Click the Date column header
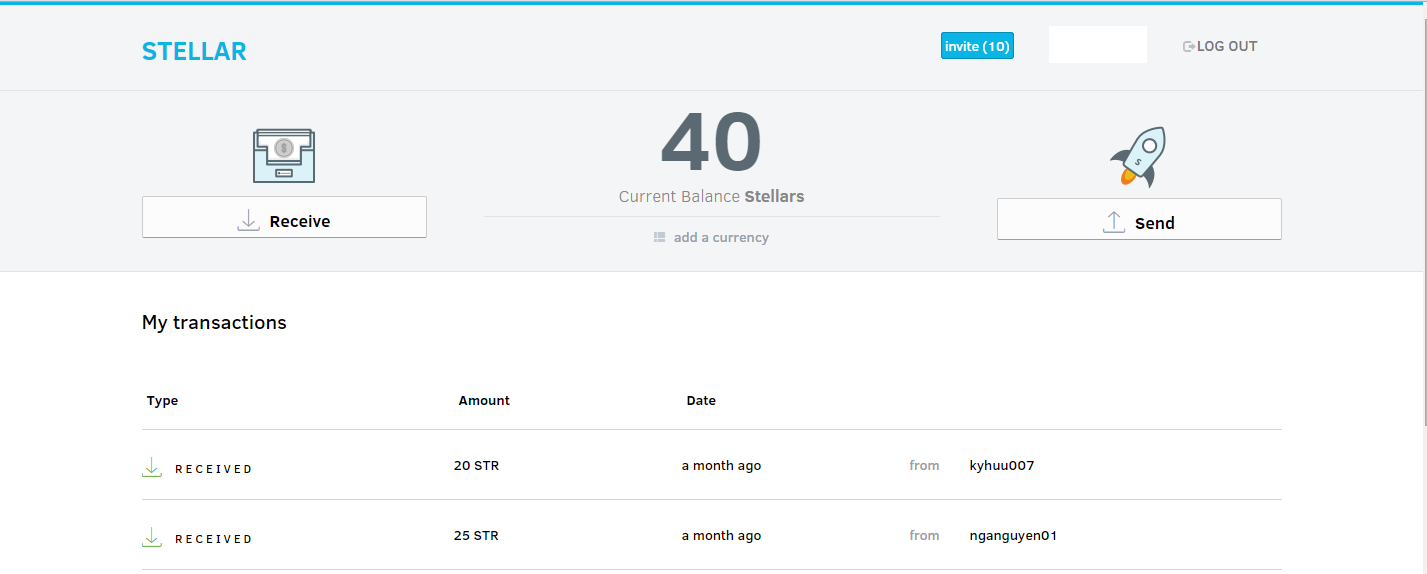This screenshot has height=574, width=1427. [x=701, y=401]
